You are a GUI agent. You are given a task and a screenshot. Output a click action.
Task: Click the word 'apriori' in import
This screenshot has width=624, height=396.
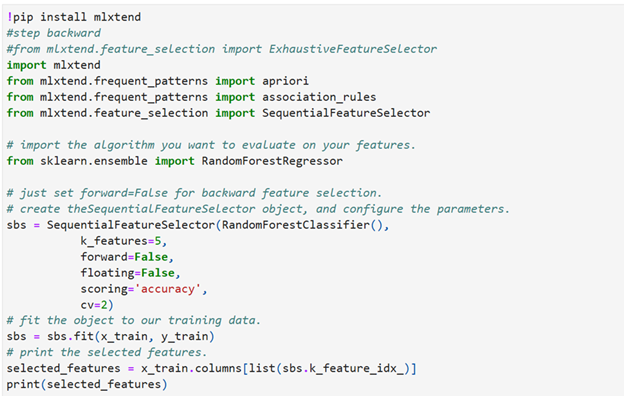coord(285,81)
